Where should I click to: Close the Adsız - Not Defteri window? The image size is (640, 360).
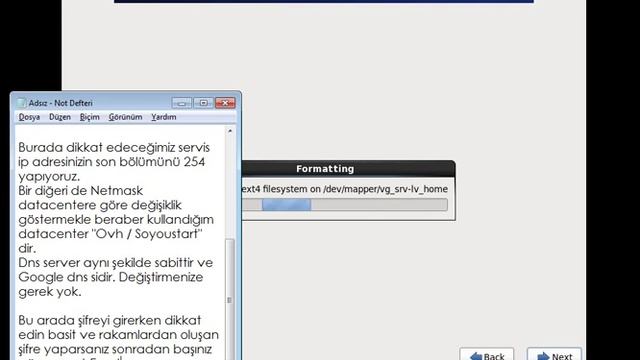(225, 103)
